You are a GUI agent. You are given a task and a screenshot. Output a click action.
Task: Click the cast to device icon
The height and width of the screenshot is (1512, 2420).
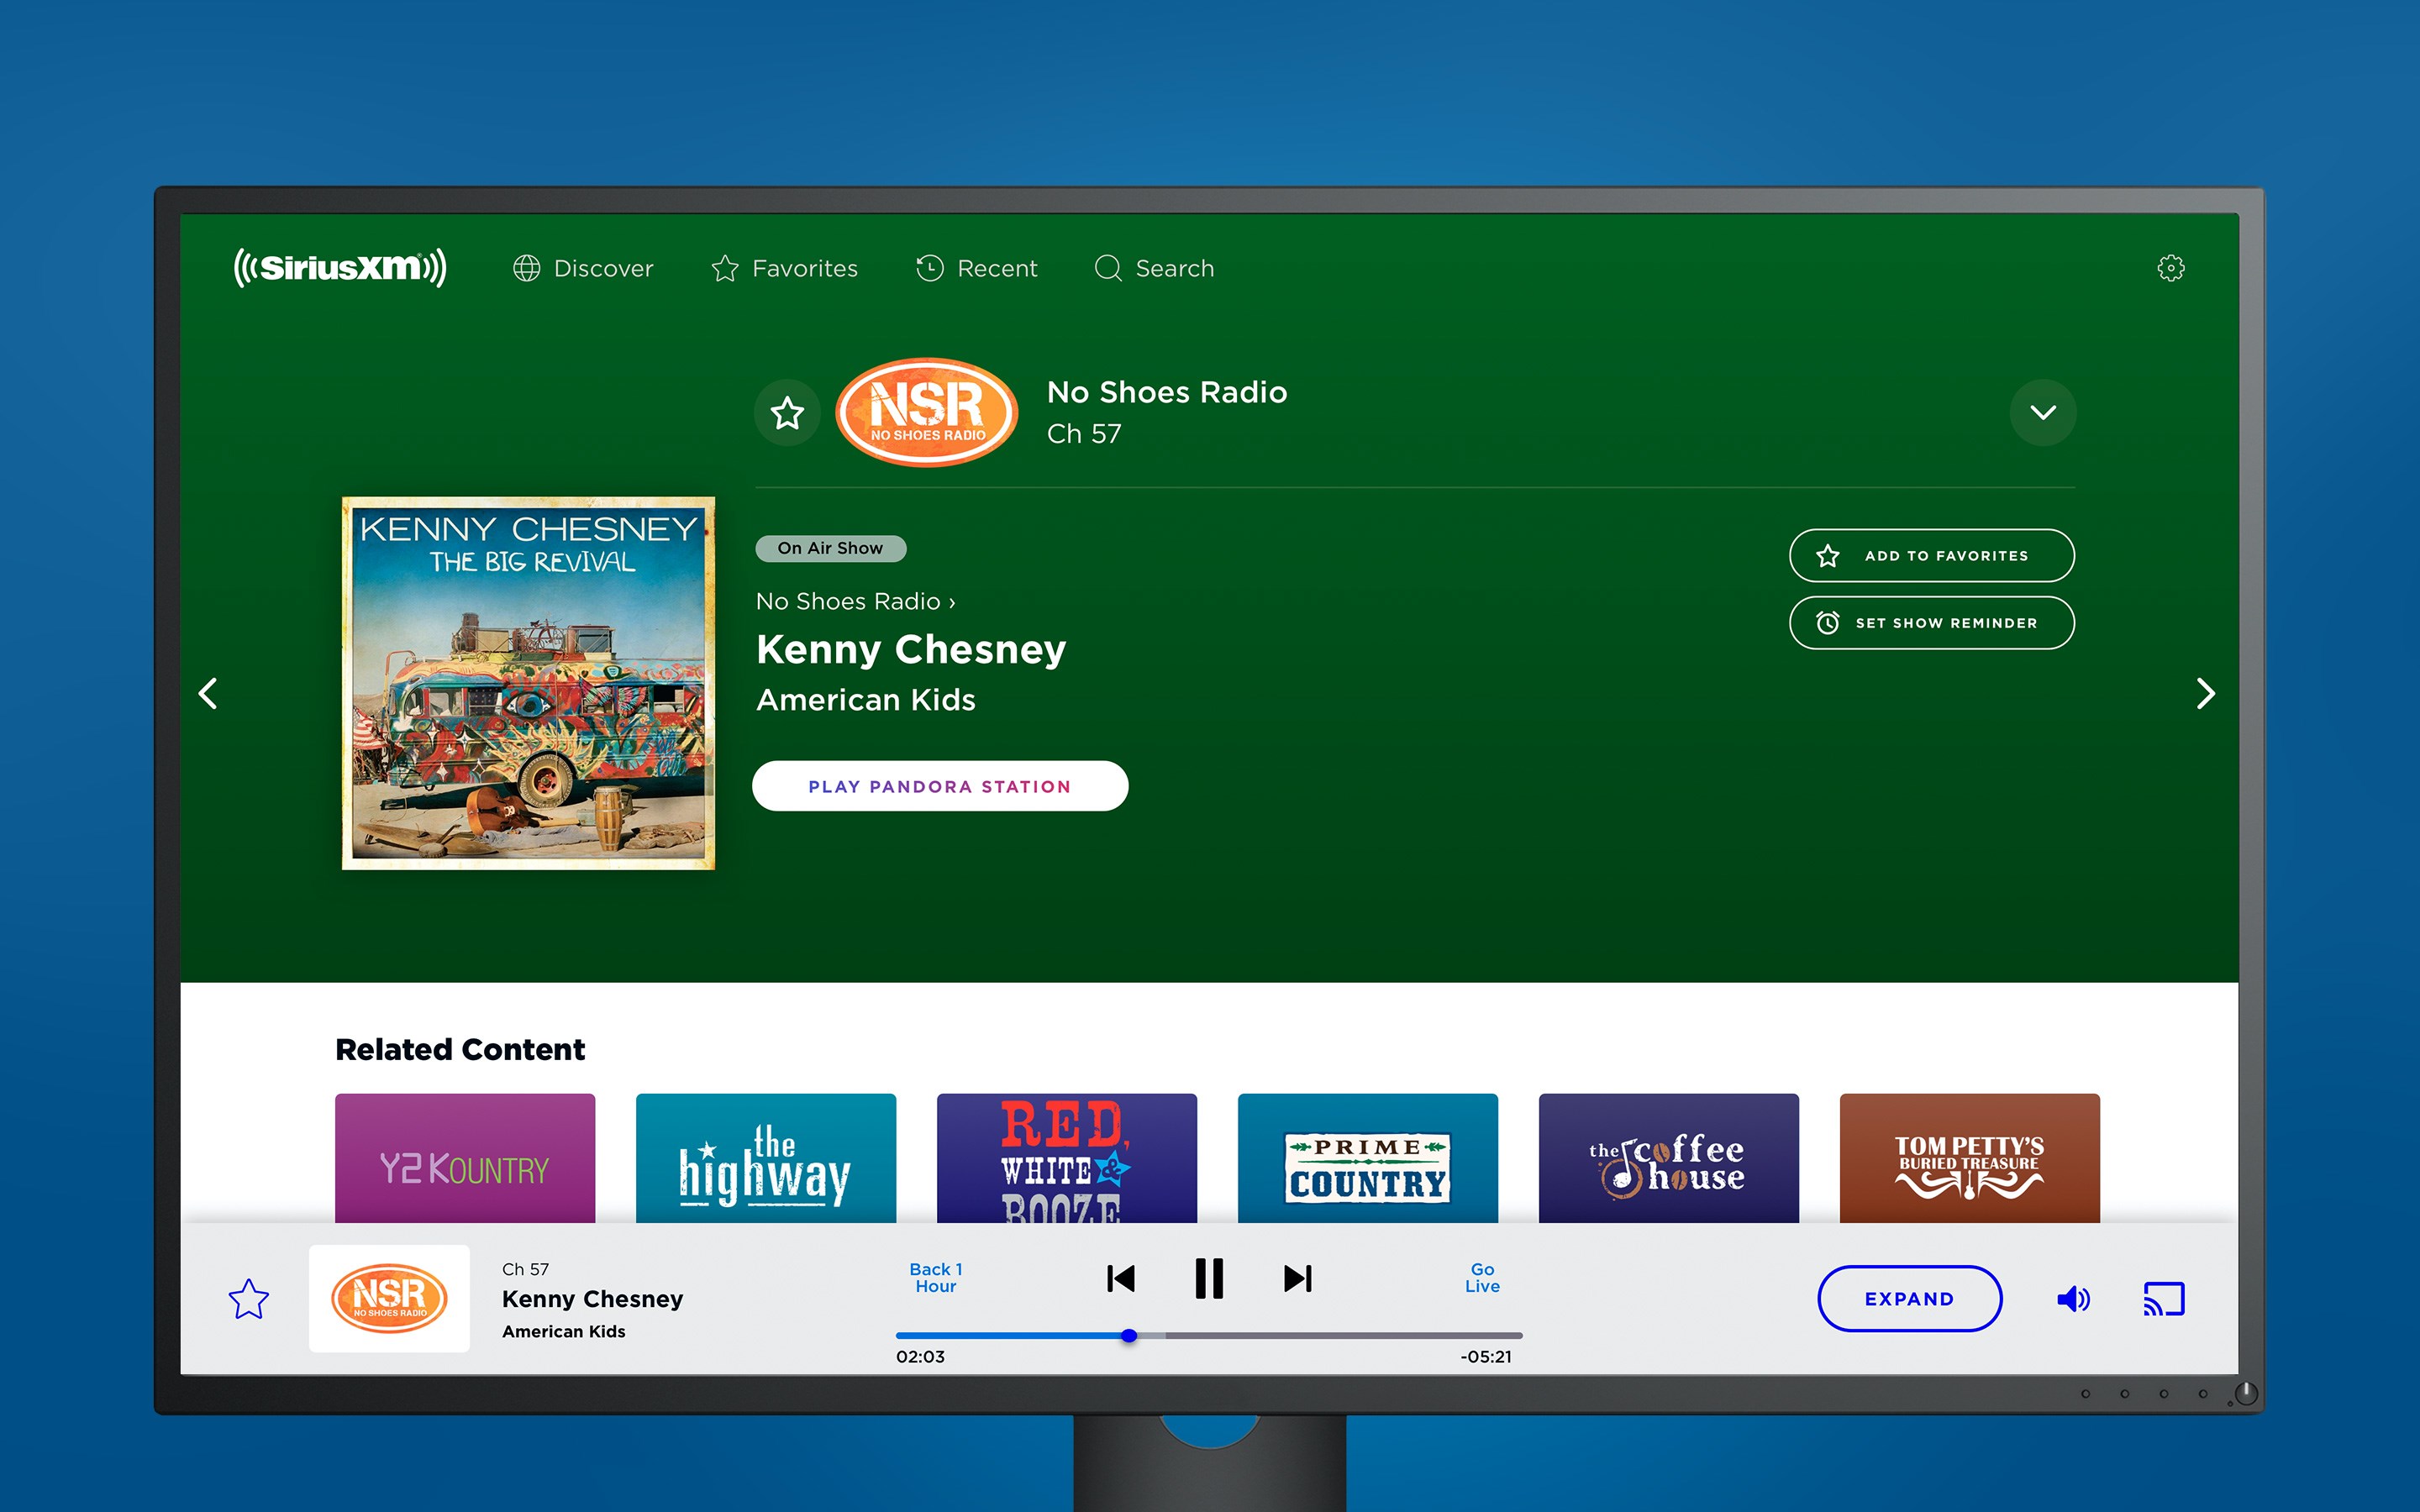coord(2163,1299)
